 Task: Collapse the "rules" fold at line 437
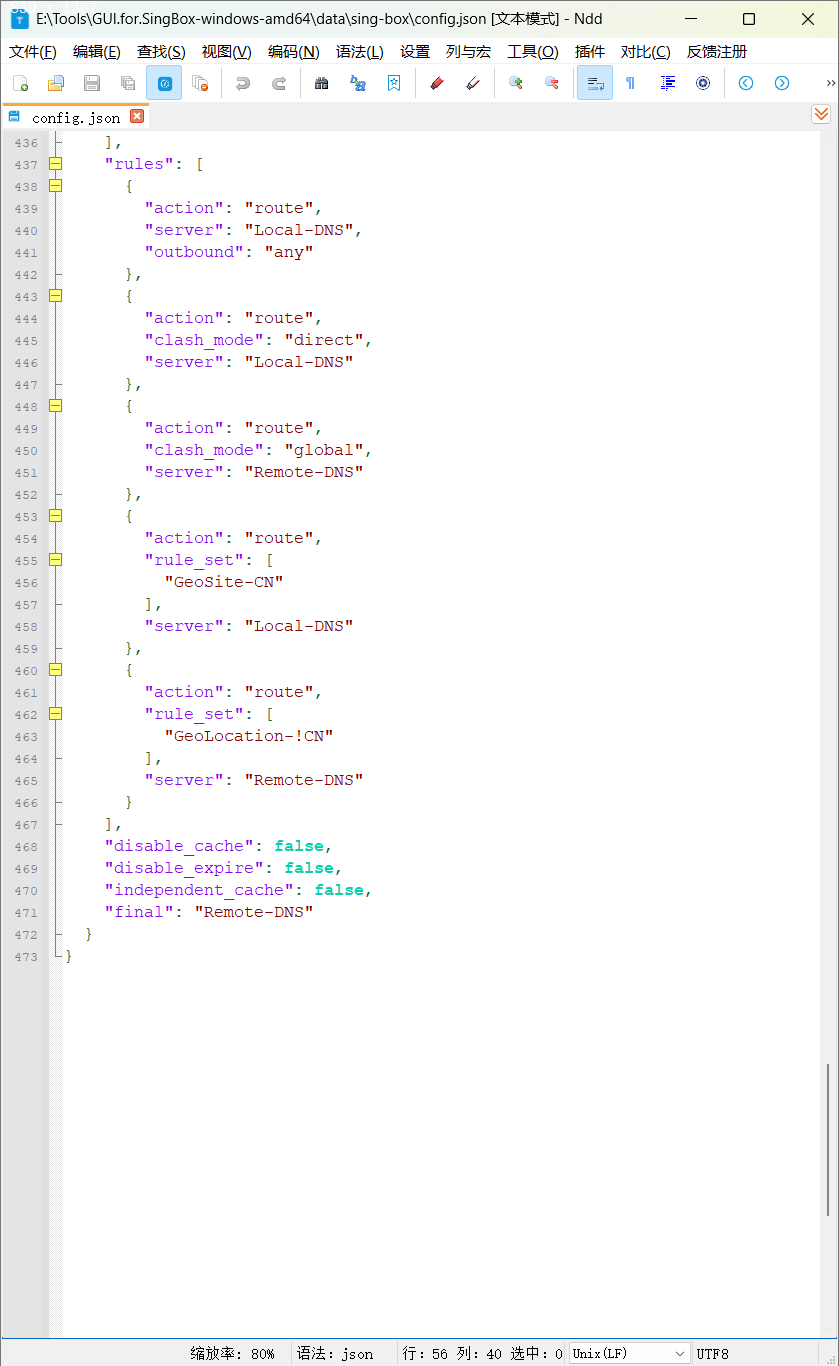(x=56, y=164)
